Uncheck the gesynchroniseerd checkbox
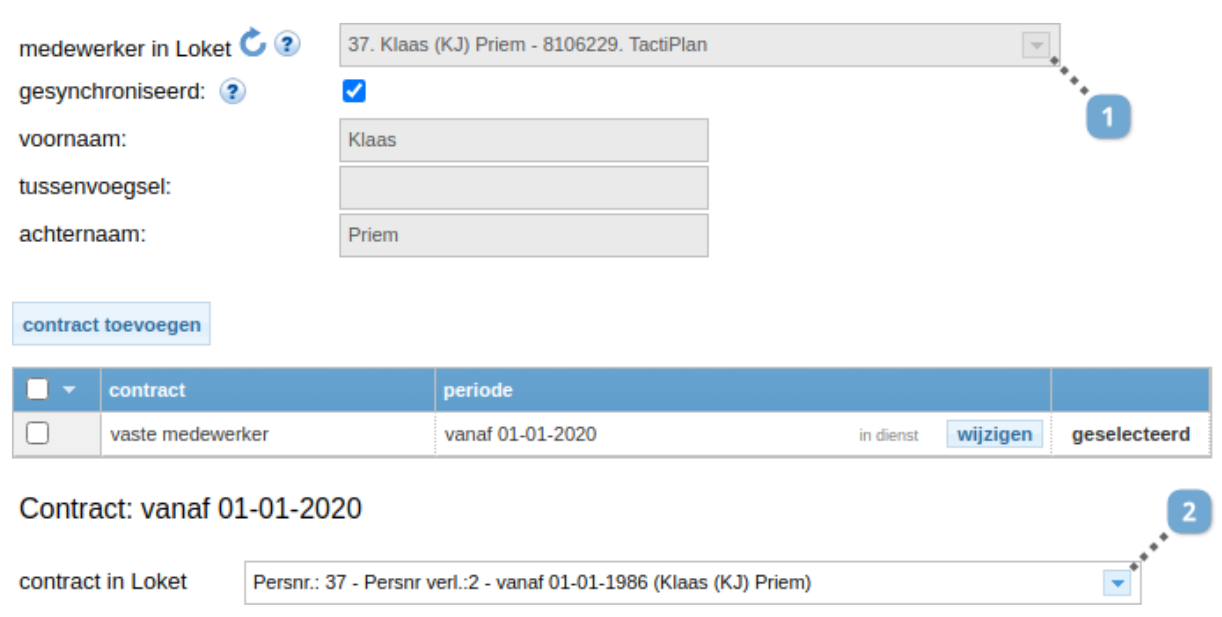The height and width of the screenshot is (617, 1222). (354, 92)
